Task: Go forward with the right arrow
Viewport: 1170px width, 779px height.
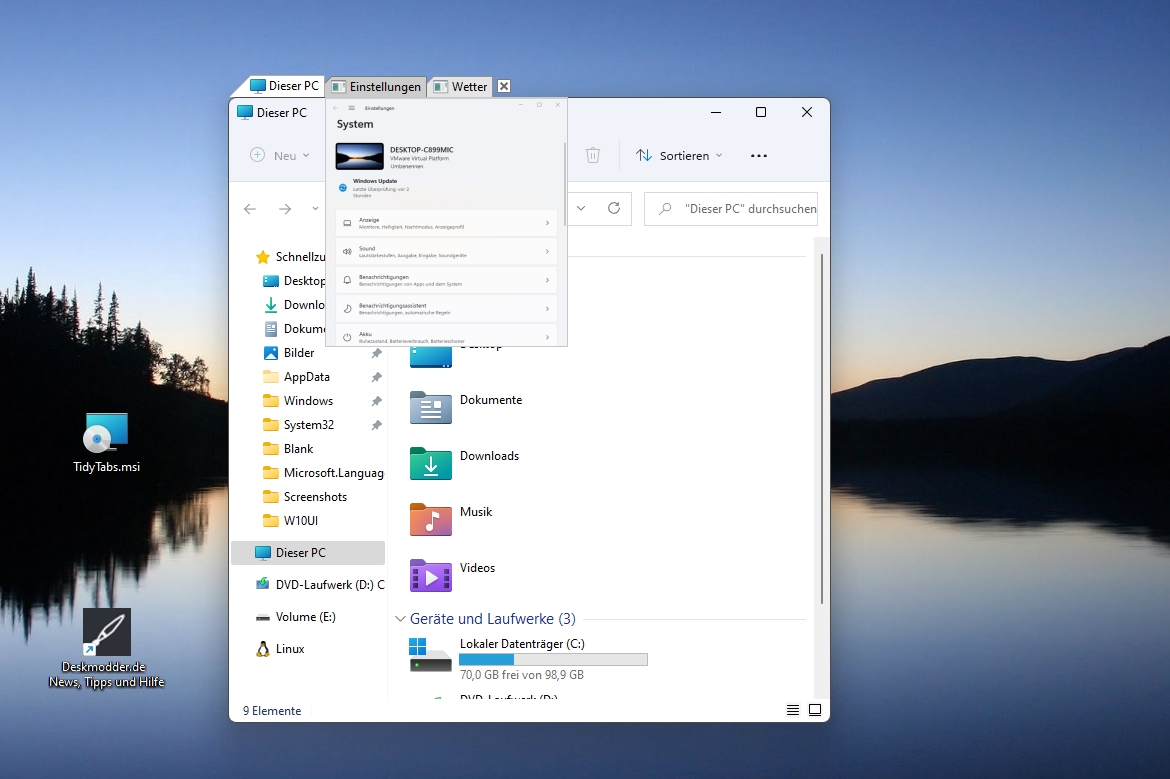Action: (x=285, y=209)
